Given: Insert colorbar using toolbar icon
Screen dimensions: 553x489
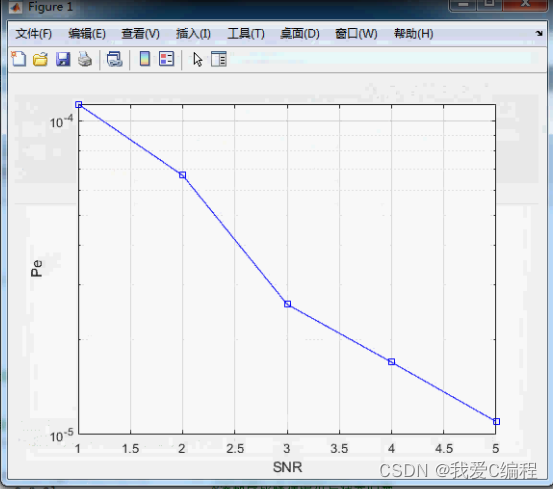Looking at the screenshot, I should click(x=145, y=59).
